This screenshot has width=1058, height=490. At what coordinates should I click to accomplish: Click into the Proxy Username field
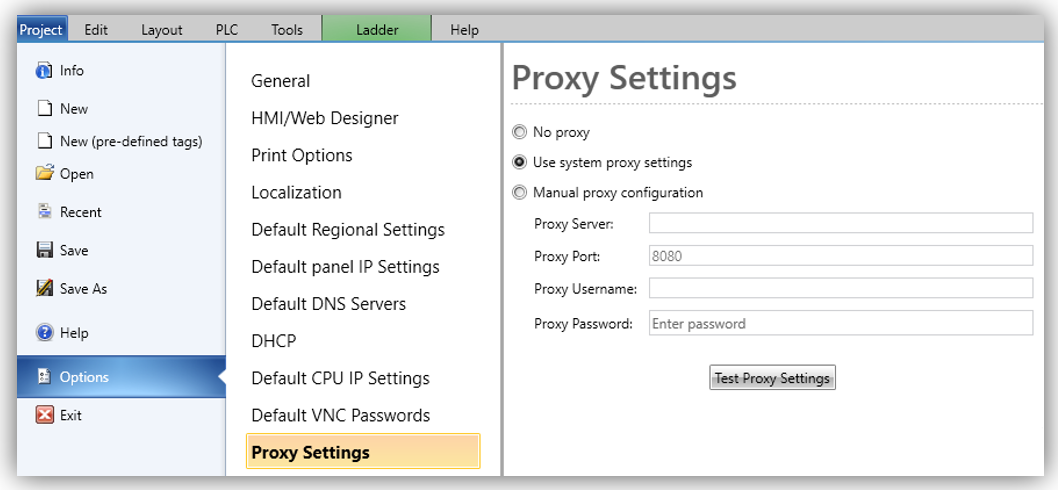point(841,288)
